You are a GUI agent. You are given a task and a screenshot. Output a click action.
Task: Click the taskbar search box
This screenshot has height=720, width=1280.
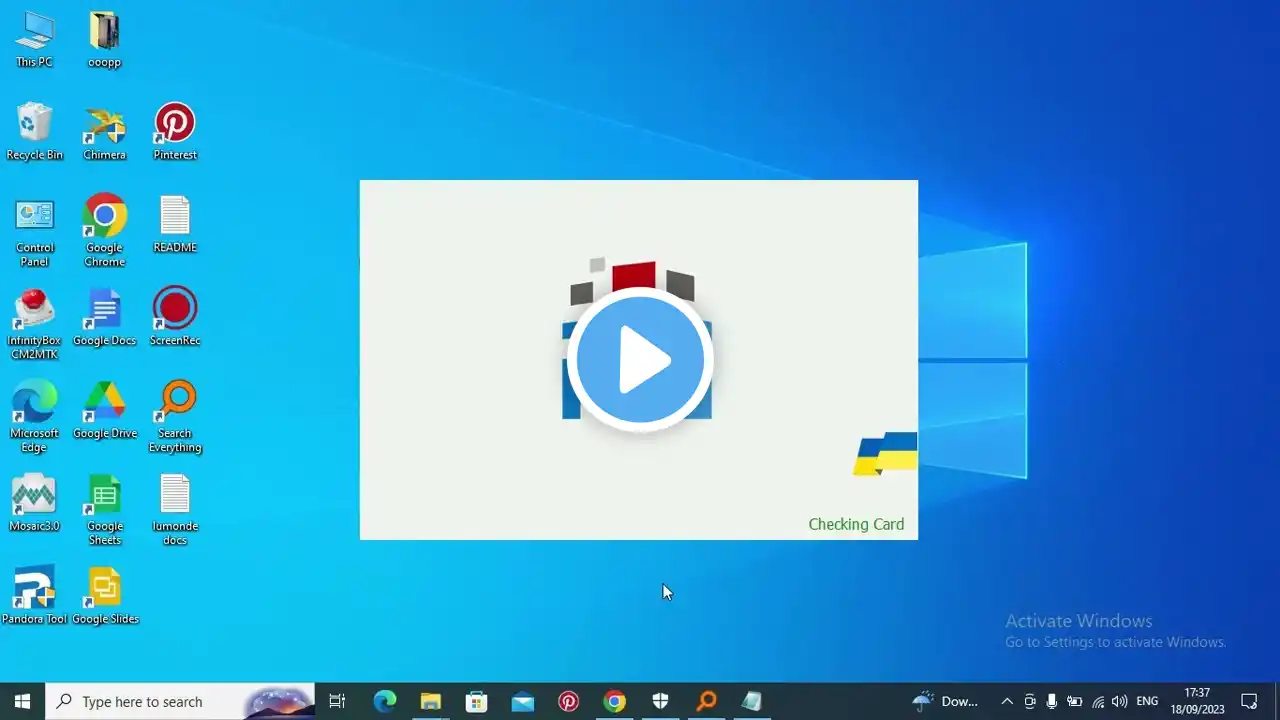click(181, 701)
